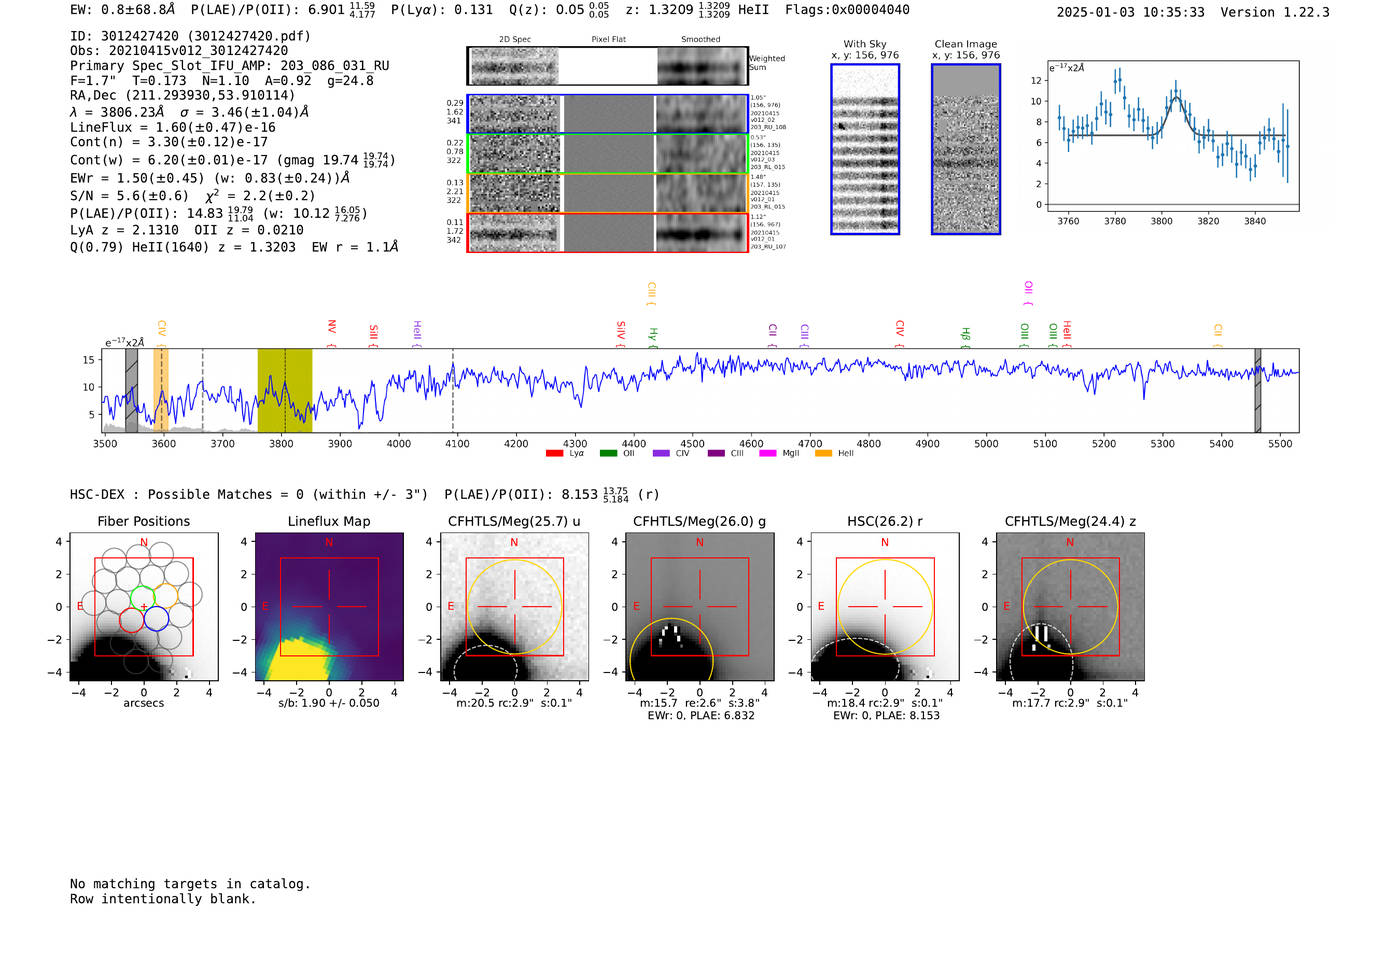Open the CFHTLS/Meg(24.4) z image

(1070, 607)
